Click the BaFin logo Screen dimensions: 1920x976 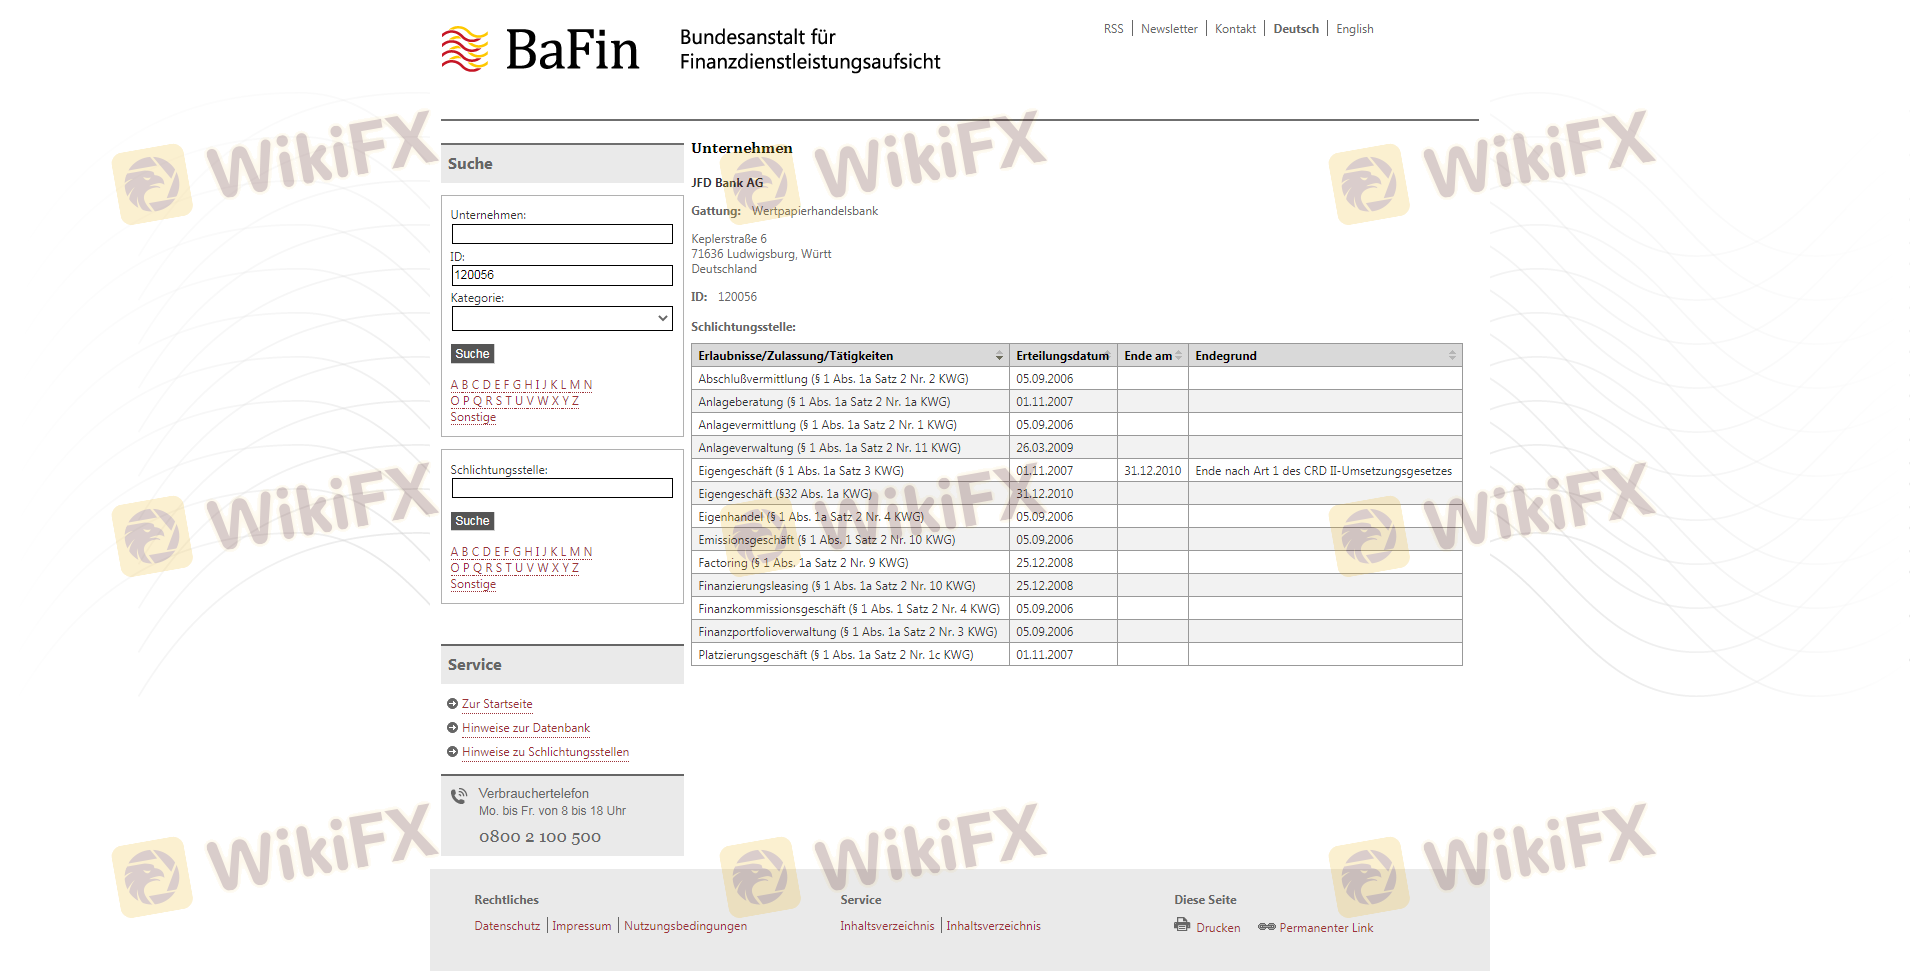pyautogui.click(x=540, y=49)
